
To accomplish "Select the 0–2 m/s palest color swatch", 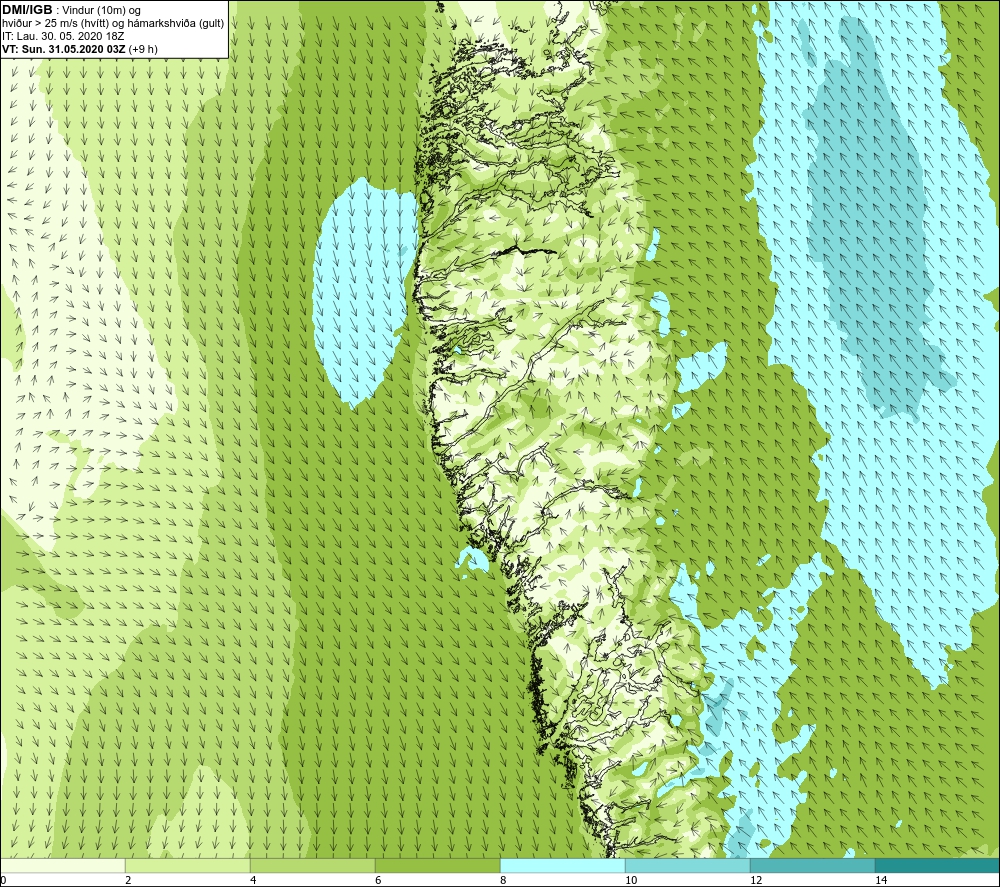I will (x=62, y=865).
